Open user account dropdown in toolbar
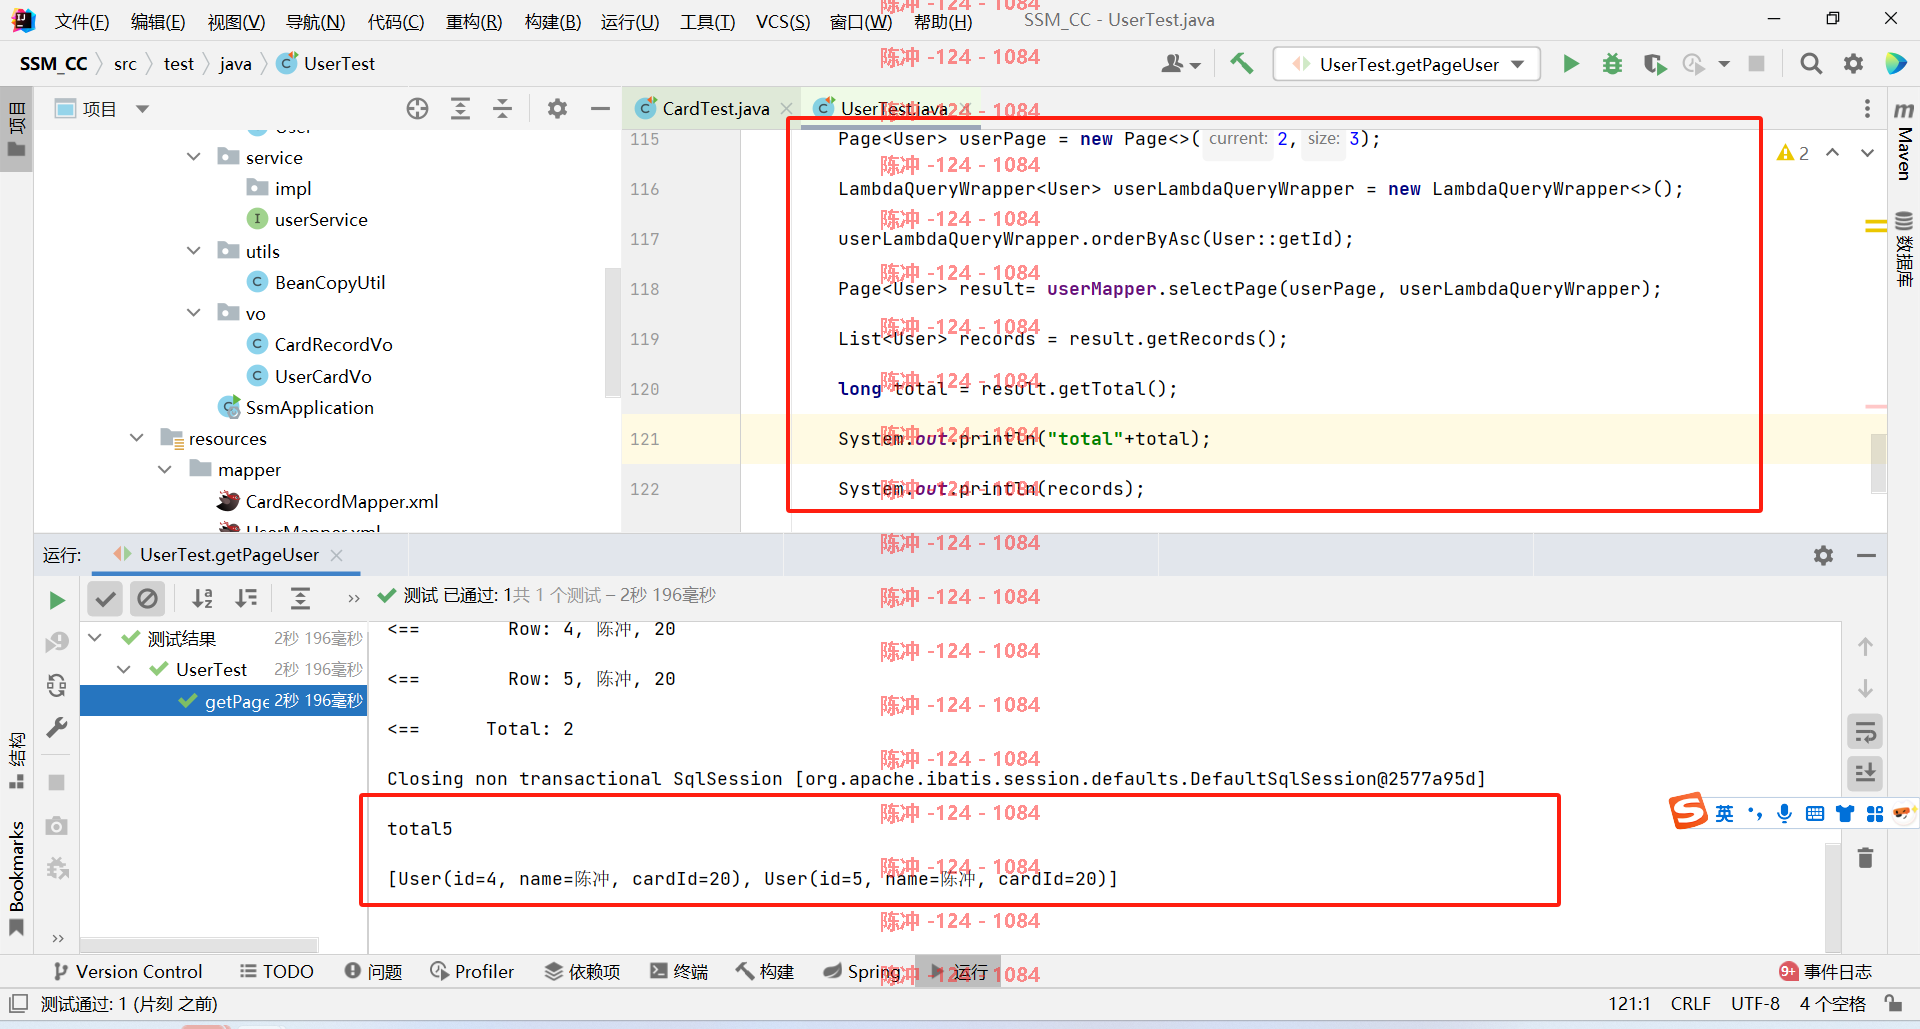This screenshot has width=1920, height=1029. tap(1181, 64)
